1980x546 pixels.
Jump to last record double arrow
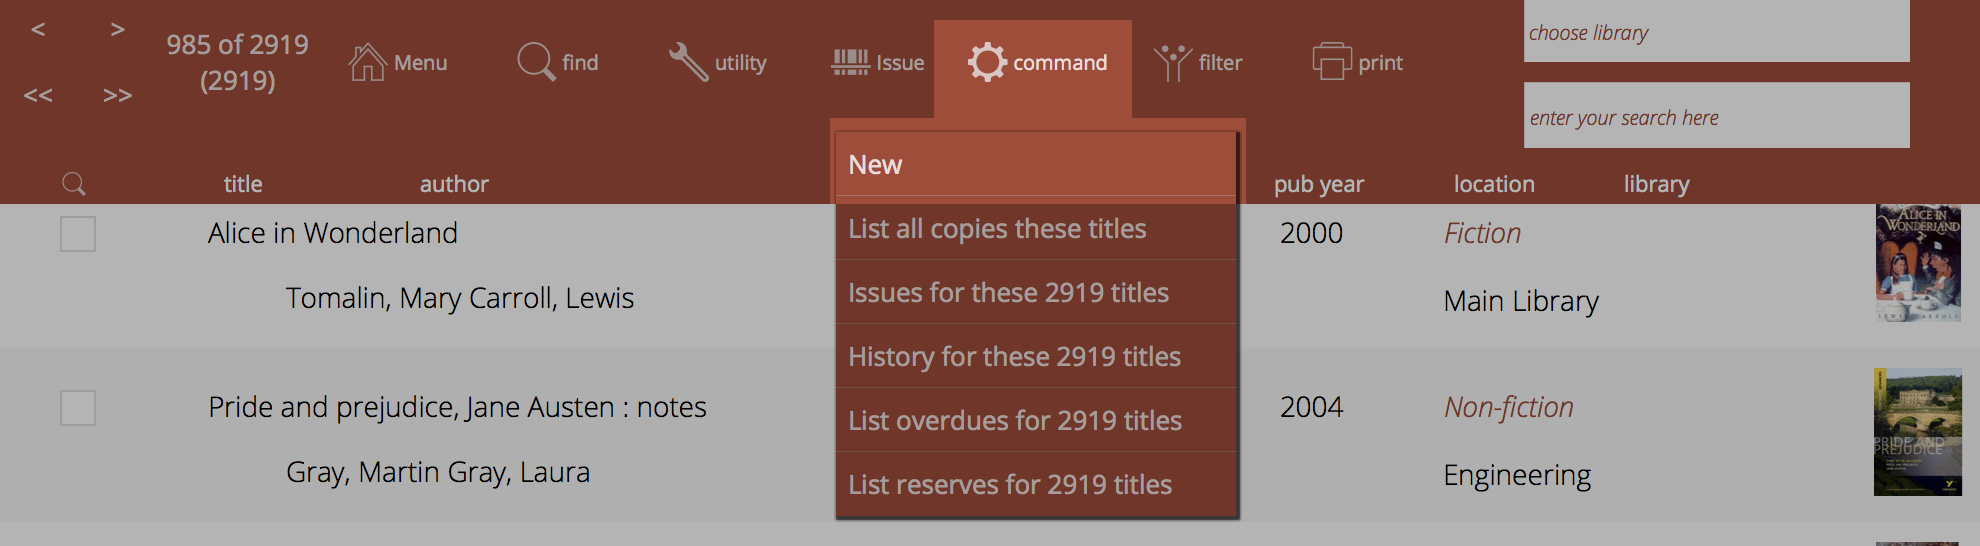tap(118, 96)
